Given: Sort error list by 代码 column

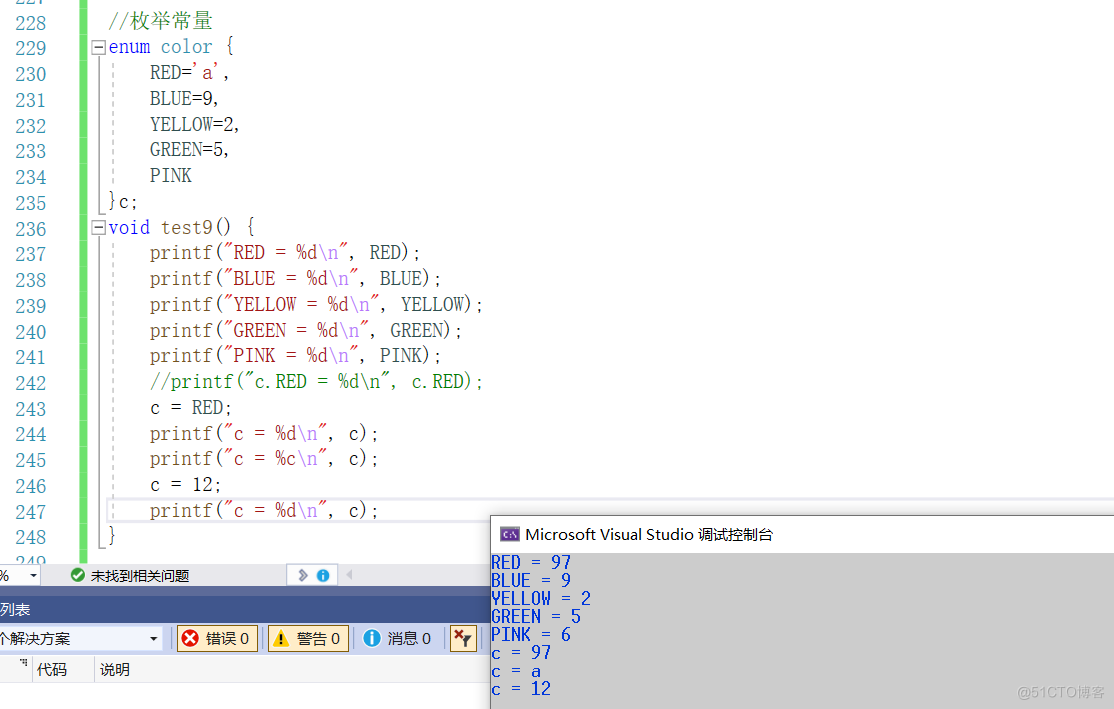Looking at the screenshot, I should 52,669.
